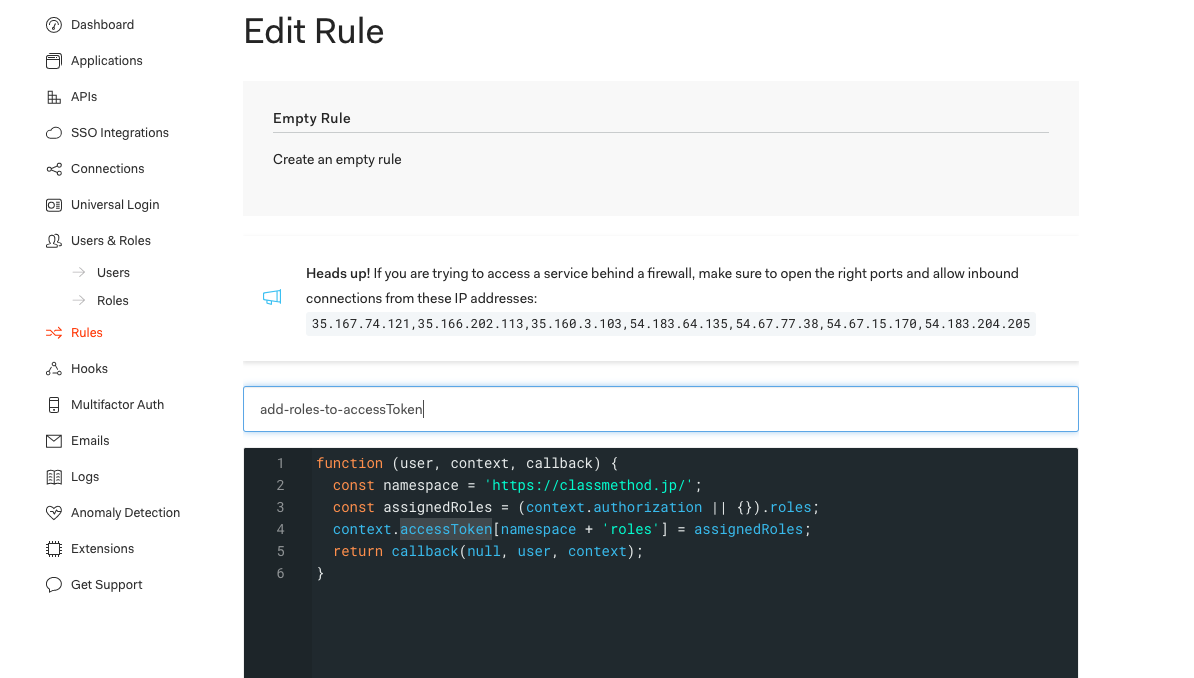Image resolution: width=1194 pixels, height=678 pixels.
Task: Click the Extensions chip icon
Action: pos(53,548)
